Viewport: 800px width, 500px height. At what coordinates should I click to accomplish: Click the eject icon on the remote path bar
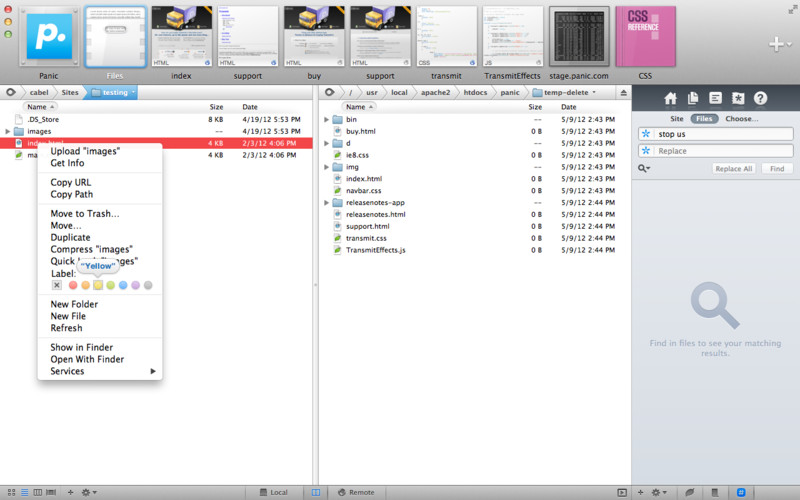[623, 92]
